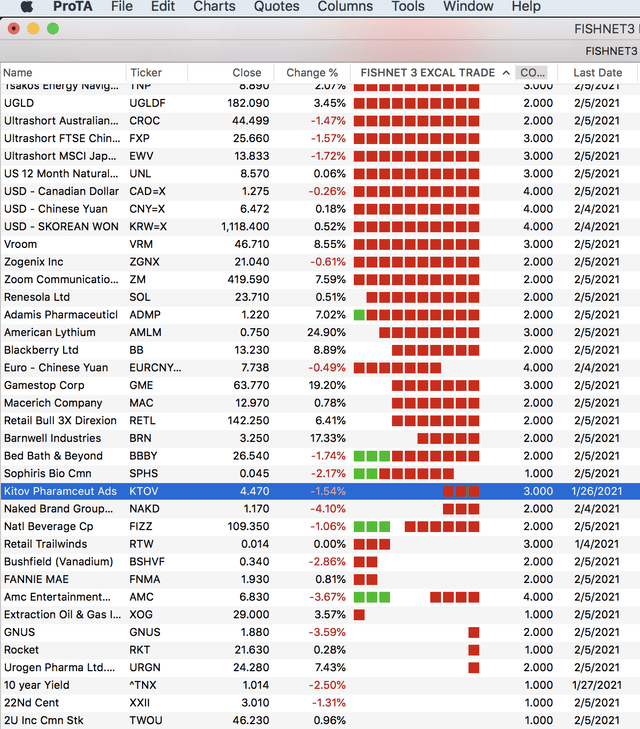Select USD - Canadian Dollar row
This screenshot has height=729, width=640.
pyautogui.click(x=320, y=192)
